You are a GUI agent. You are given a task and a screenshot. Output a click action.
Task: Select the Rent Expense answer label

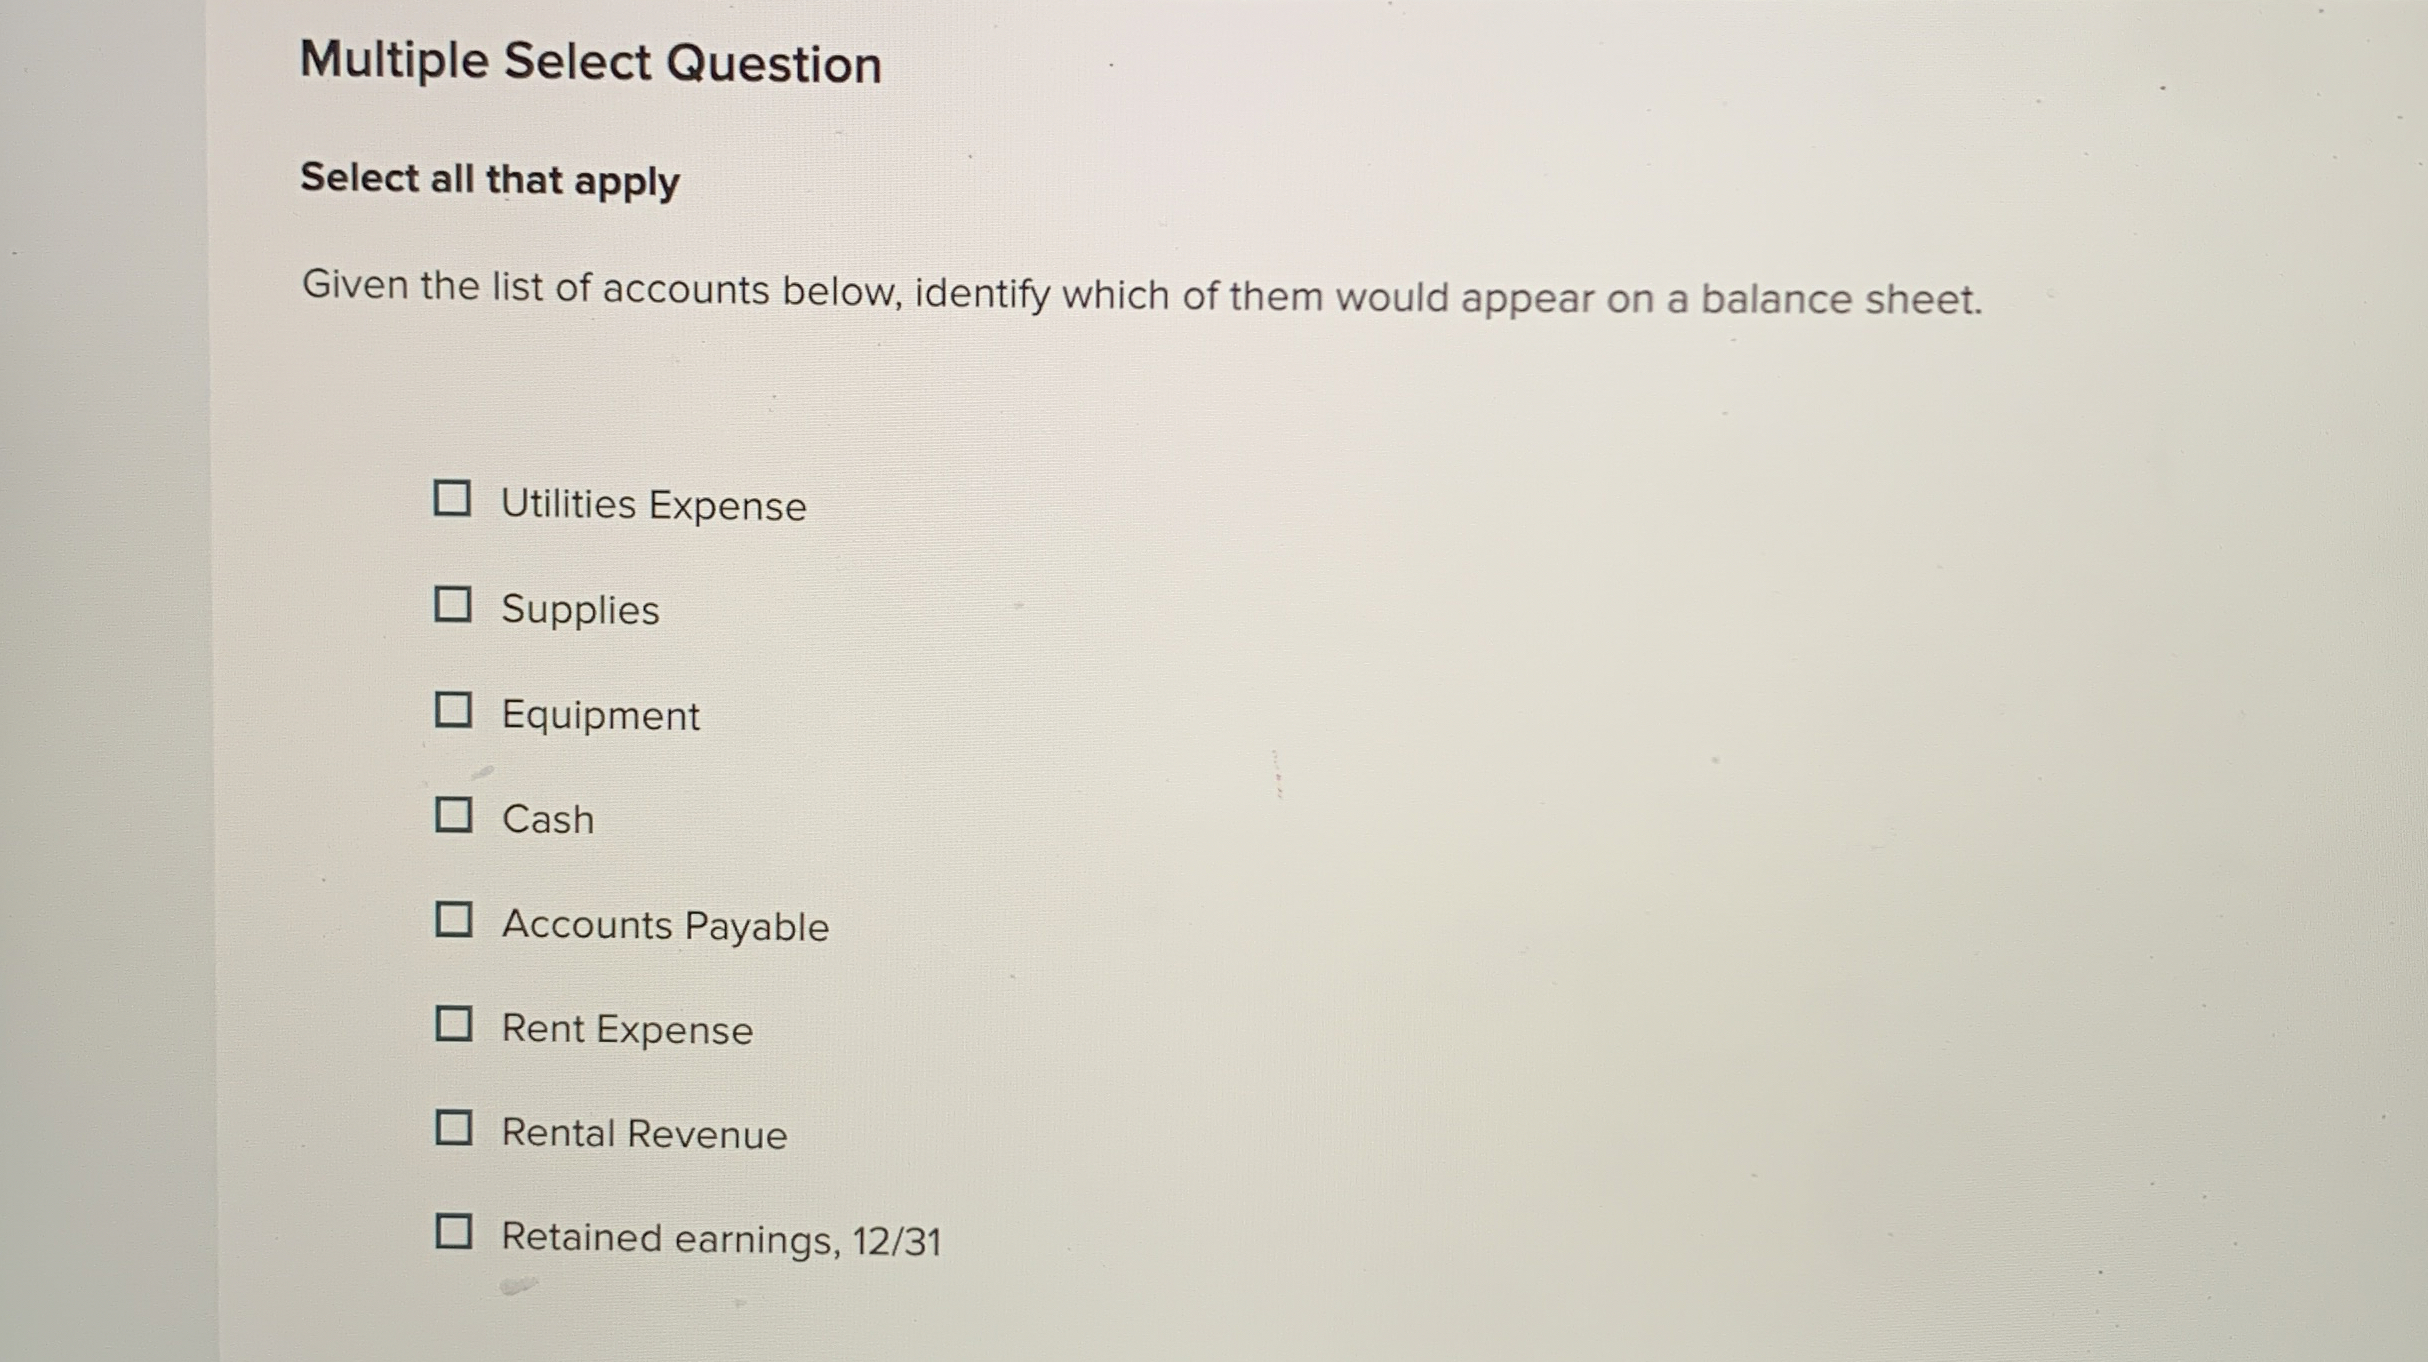coord(628,1029)
